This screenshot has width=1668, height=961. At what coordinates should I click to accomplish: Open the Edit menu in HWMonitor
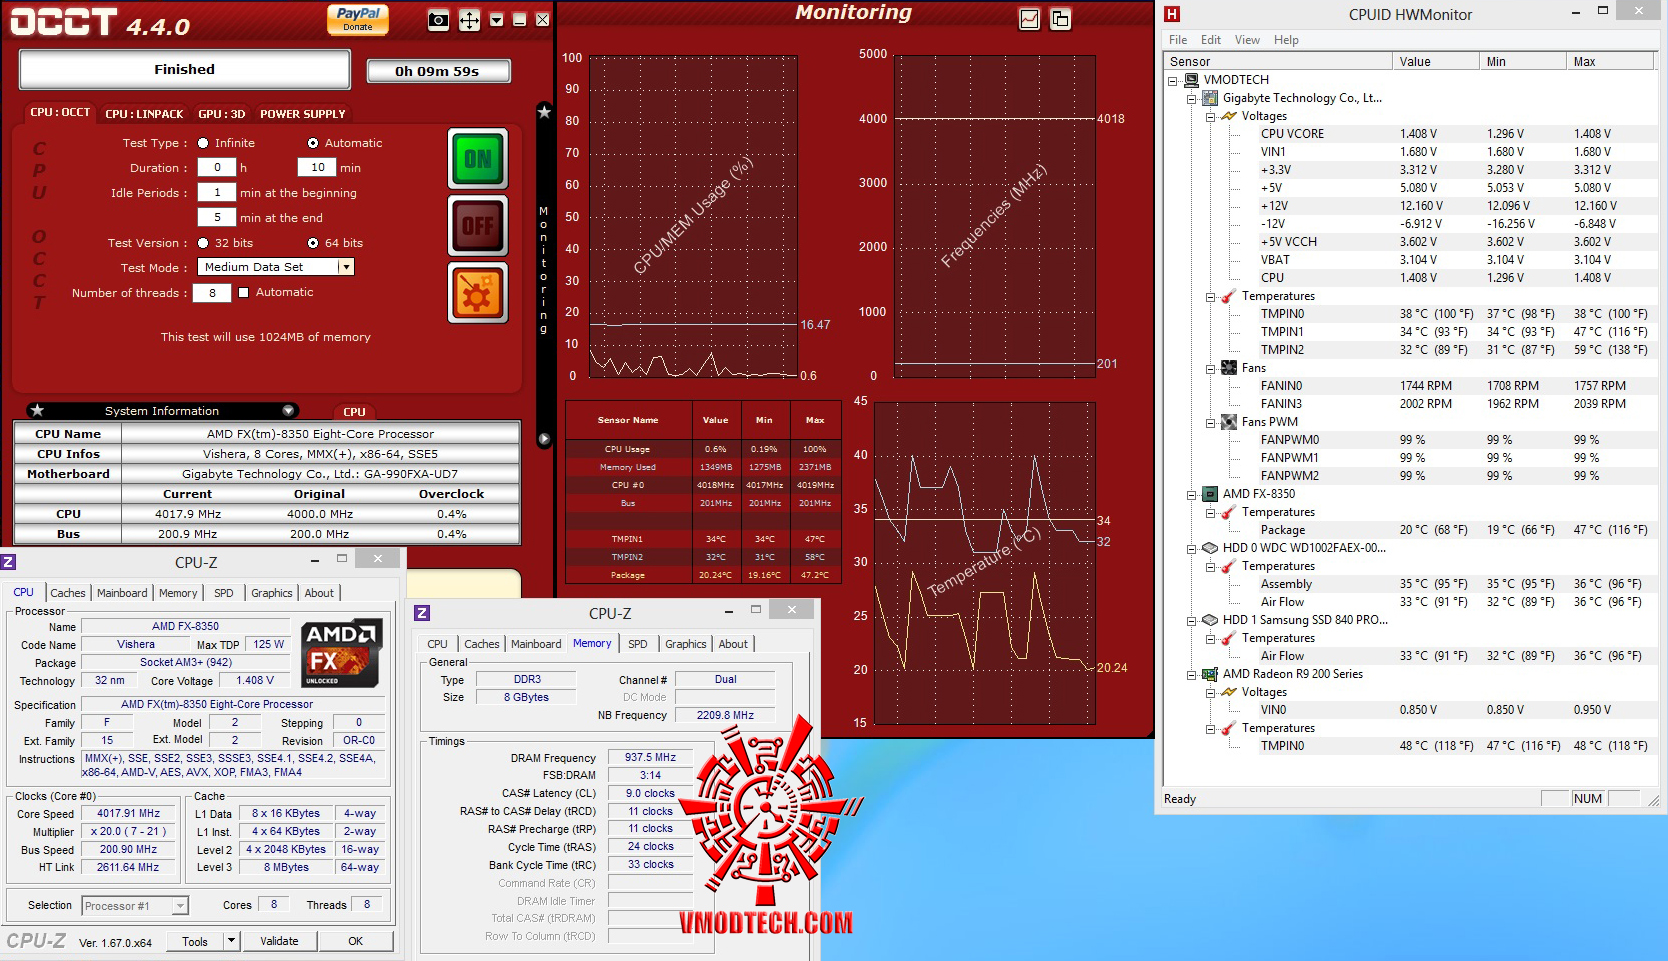[x=1211, y=40]
